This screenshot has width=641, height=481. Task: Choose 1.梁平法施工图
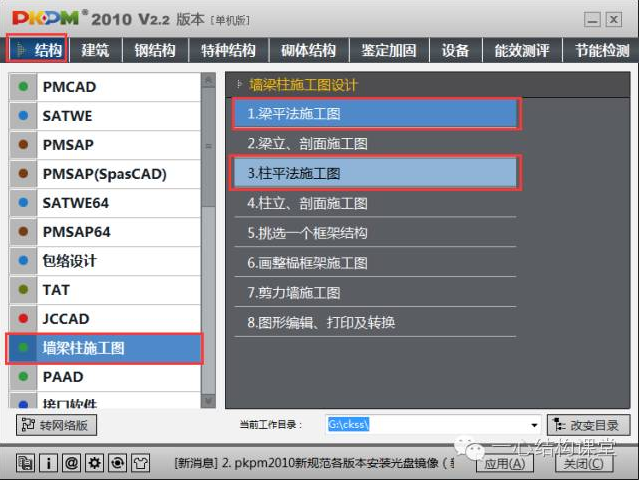(375, 114)
